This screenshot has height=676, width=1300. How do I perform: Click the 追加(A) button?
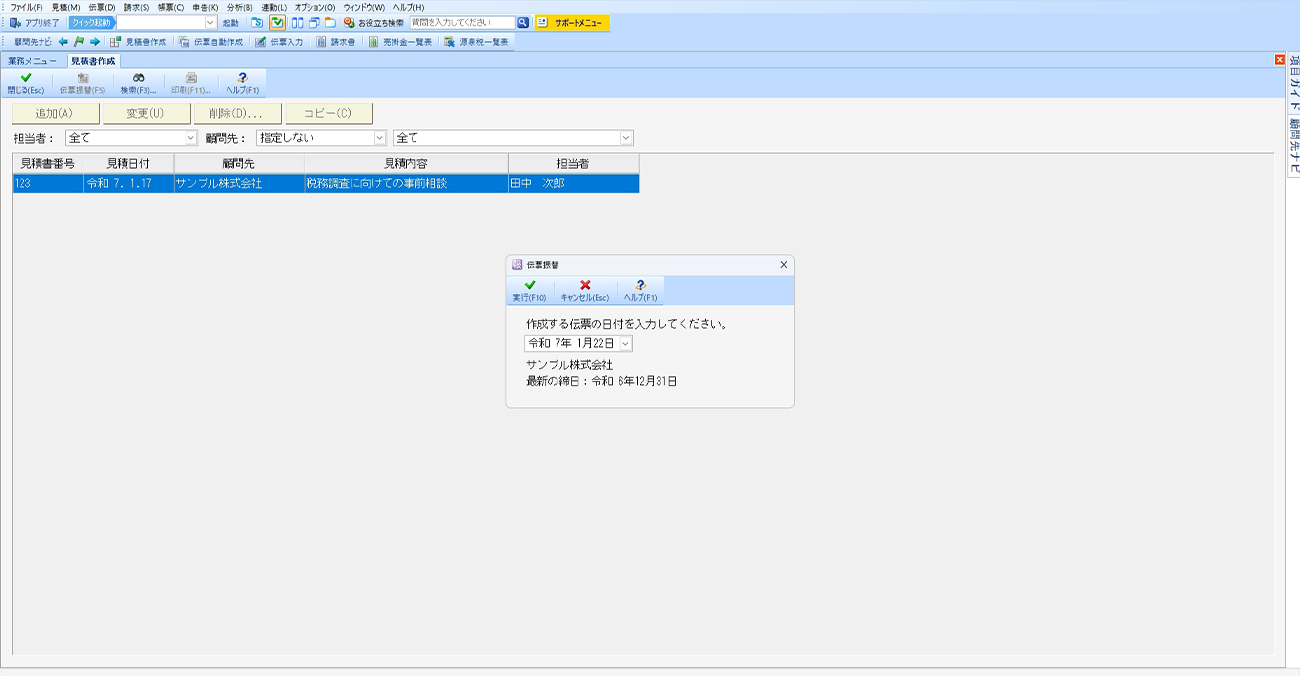[x=55, y=114]
